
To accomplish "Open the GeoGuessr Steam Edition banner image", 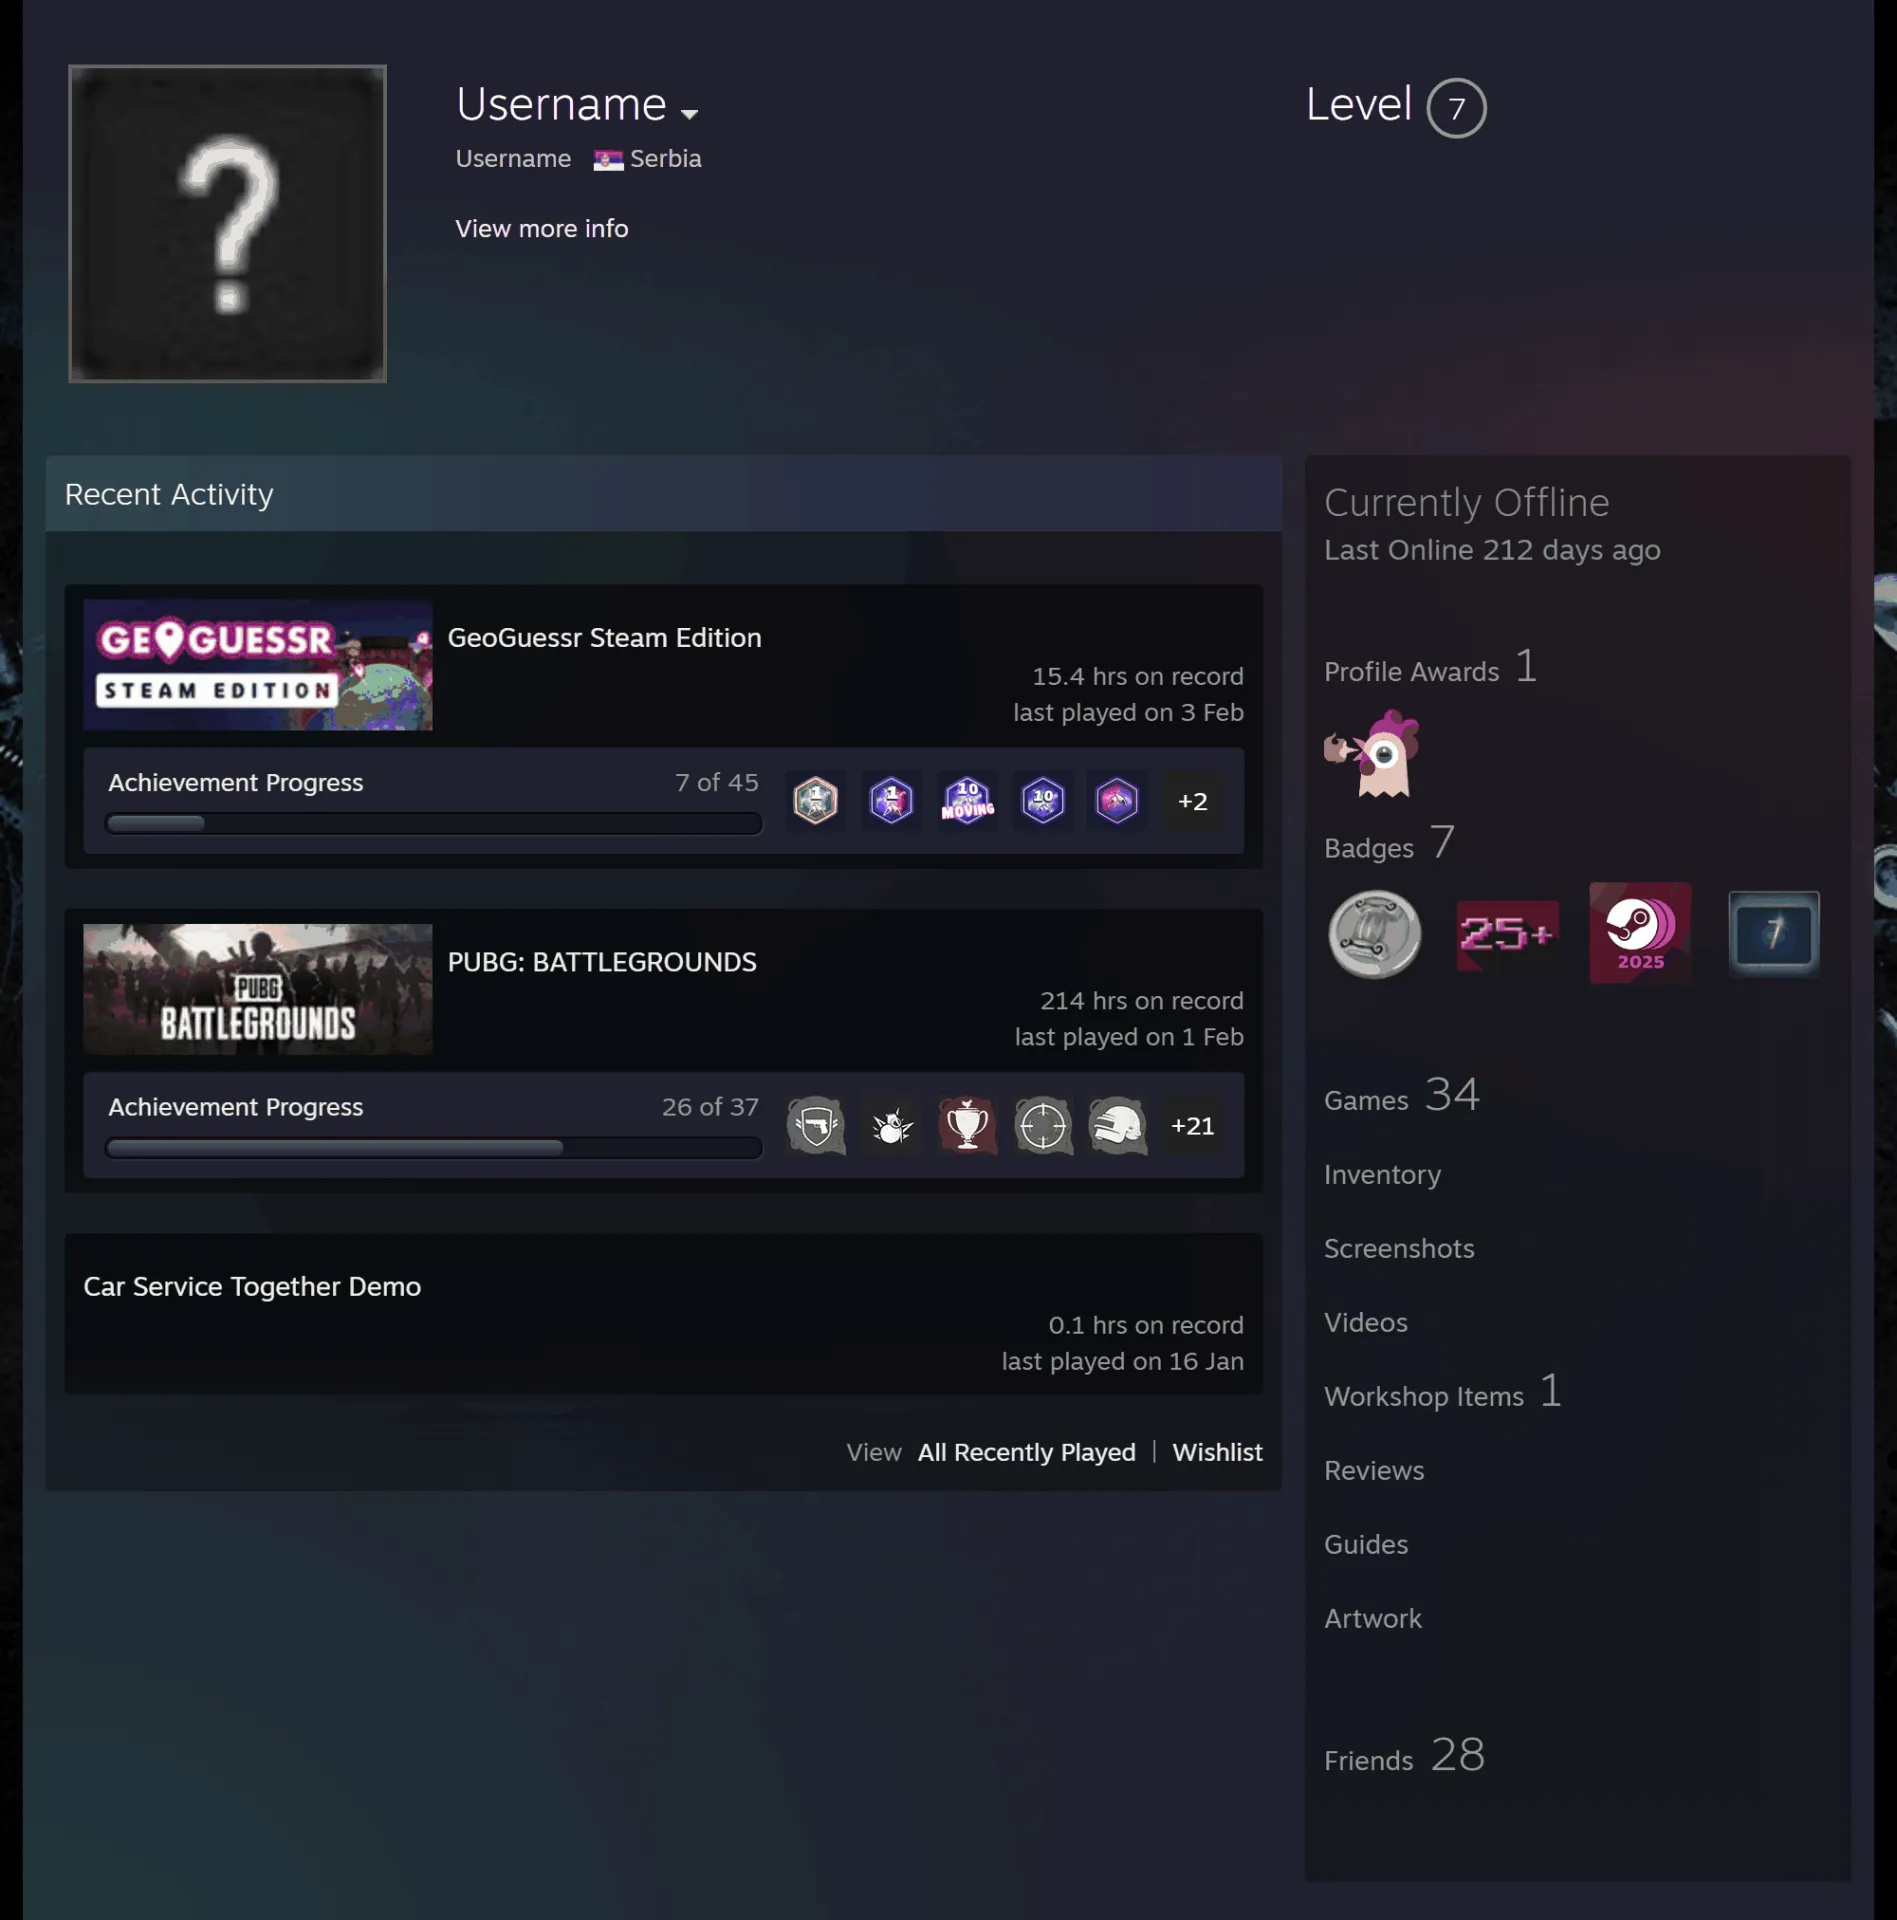I will pos(258,665).
